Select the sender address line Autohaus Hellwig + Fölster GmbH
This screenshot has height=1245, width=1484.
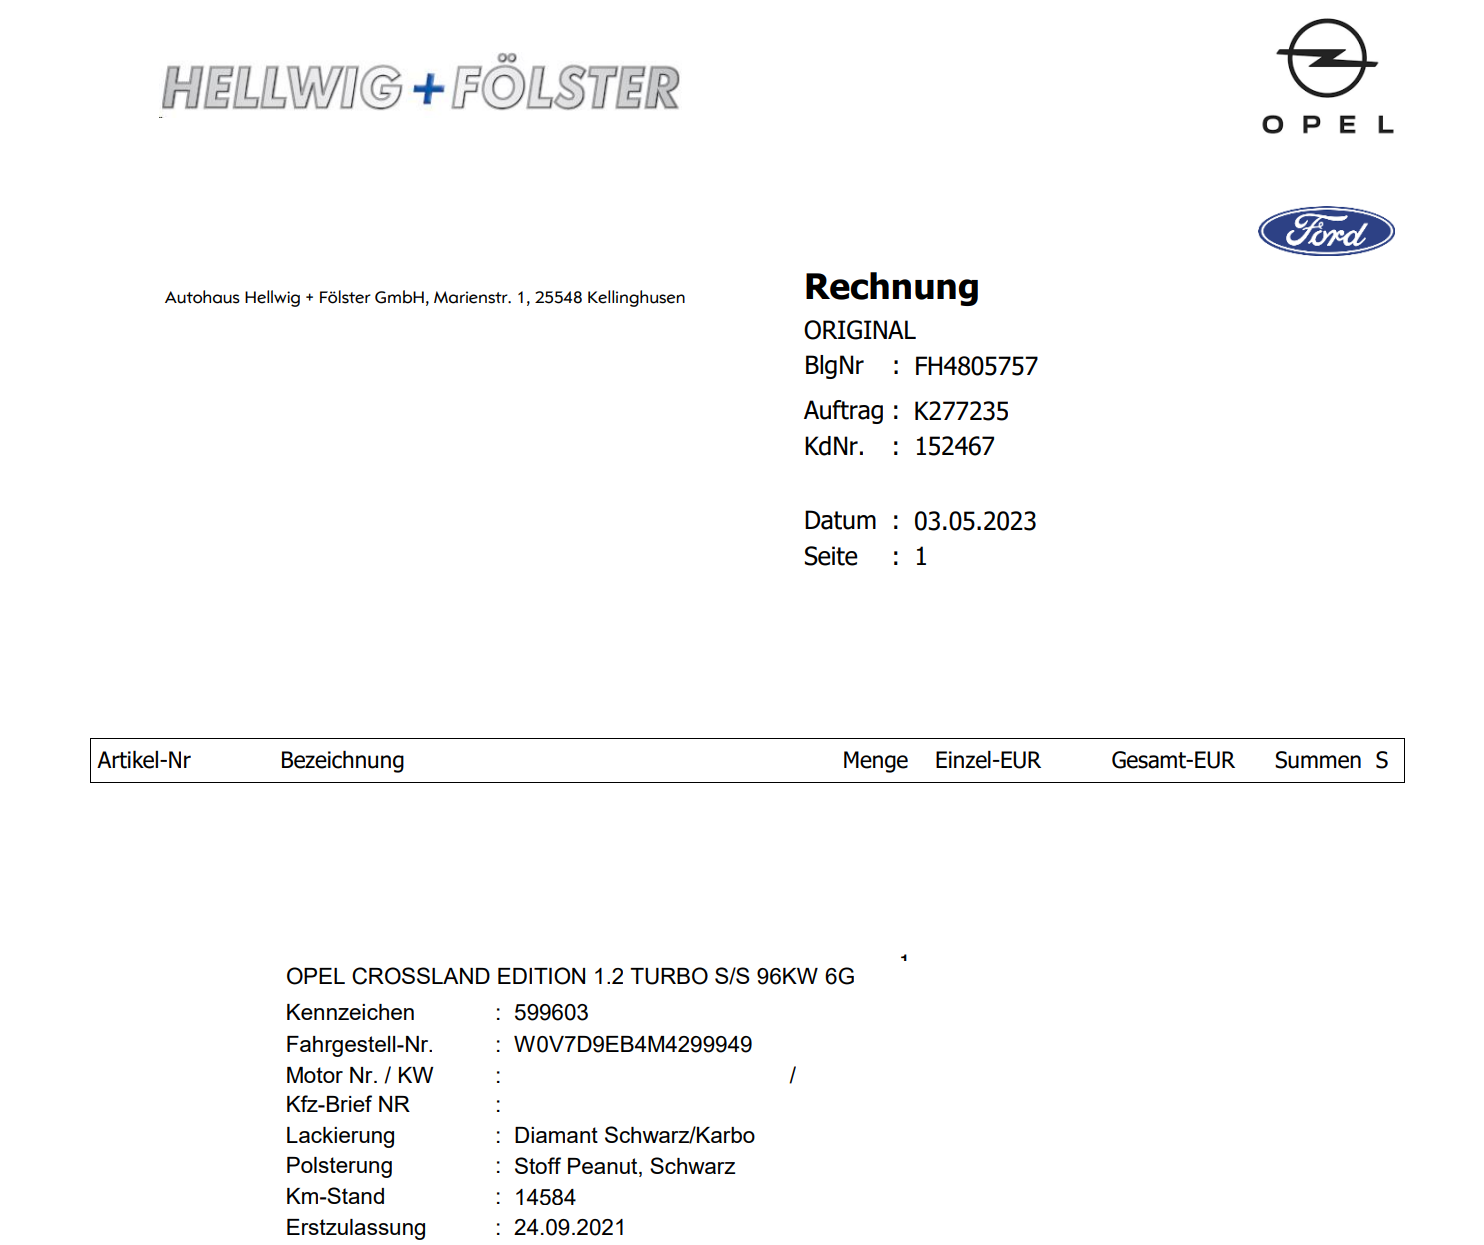[x=425, y=297]
